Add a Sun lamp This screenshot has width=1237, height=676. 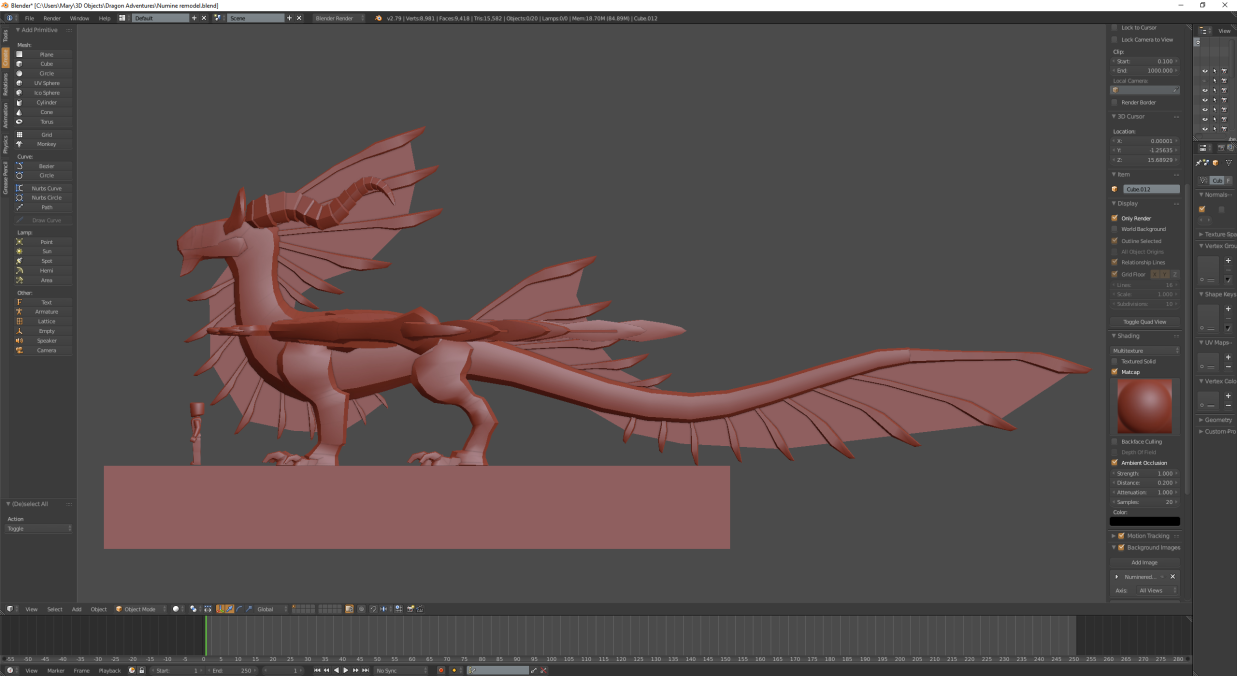coord(46,252)
